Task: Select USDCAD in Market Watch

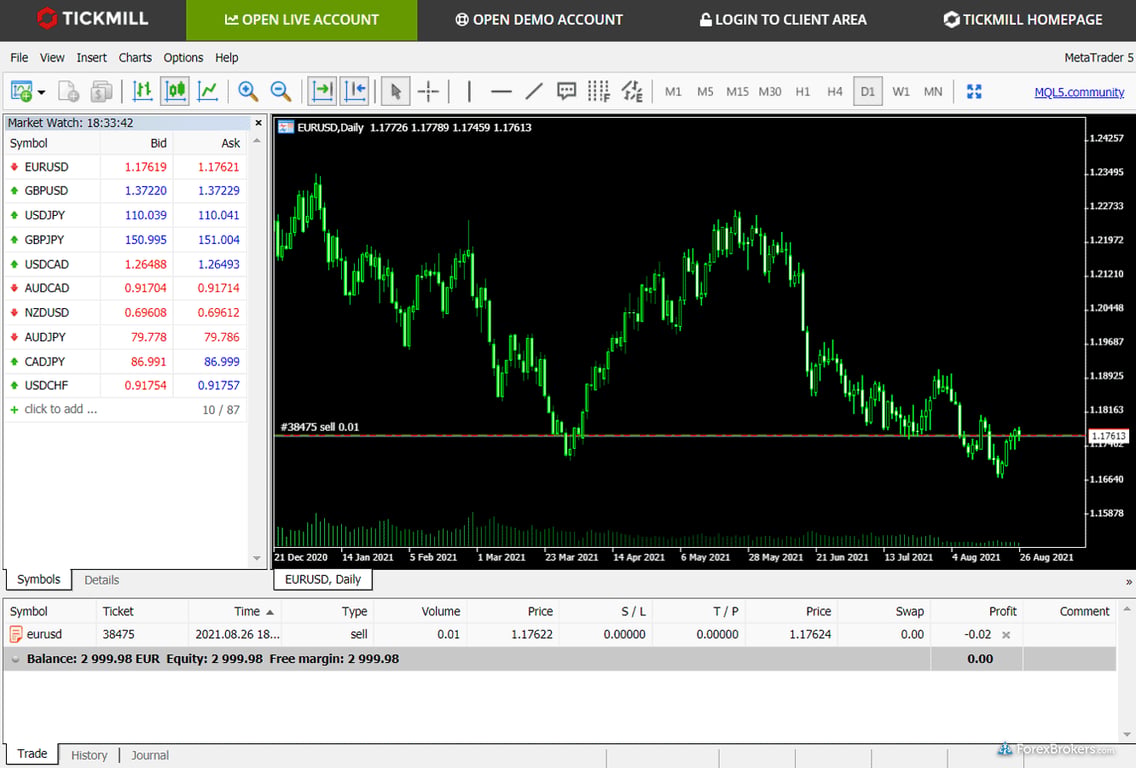Action: (125, 264)
